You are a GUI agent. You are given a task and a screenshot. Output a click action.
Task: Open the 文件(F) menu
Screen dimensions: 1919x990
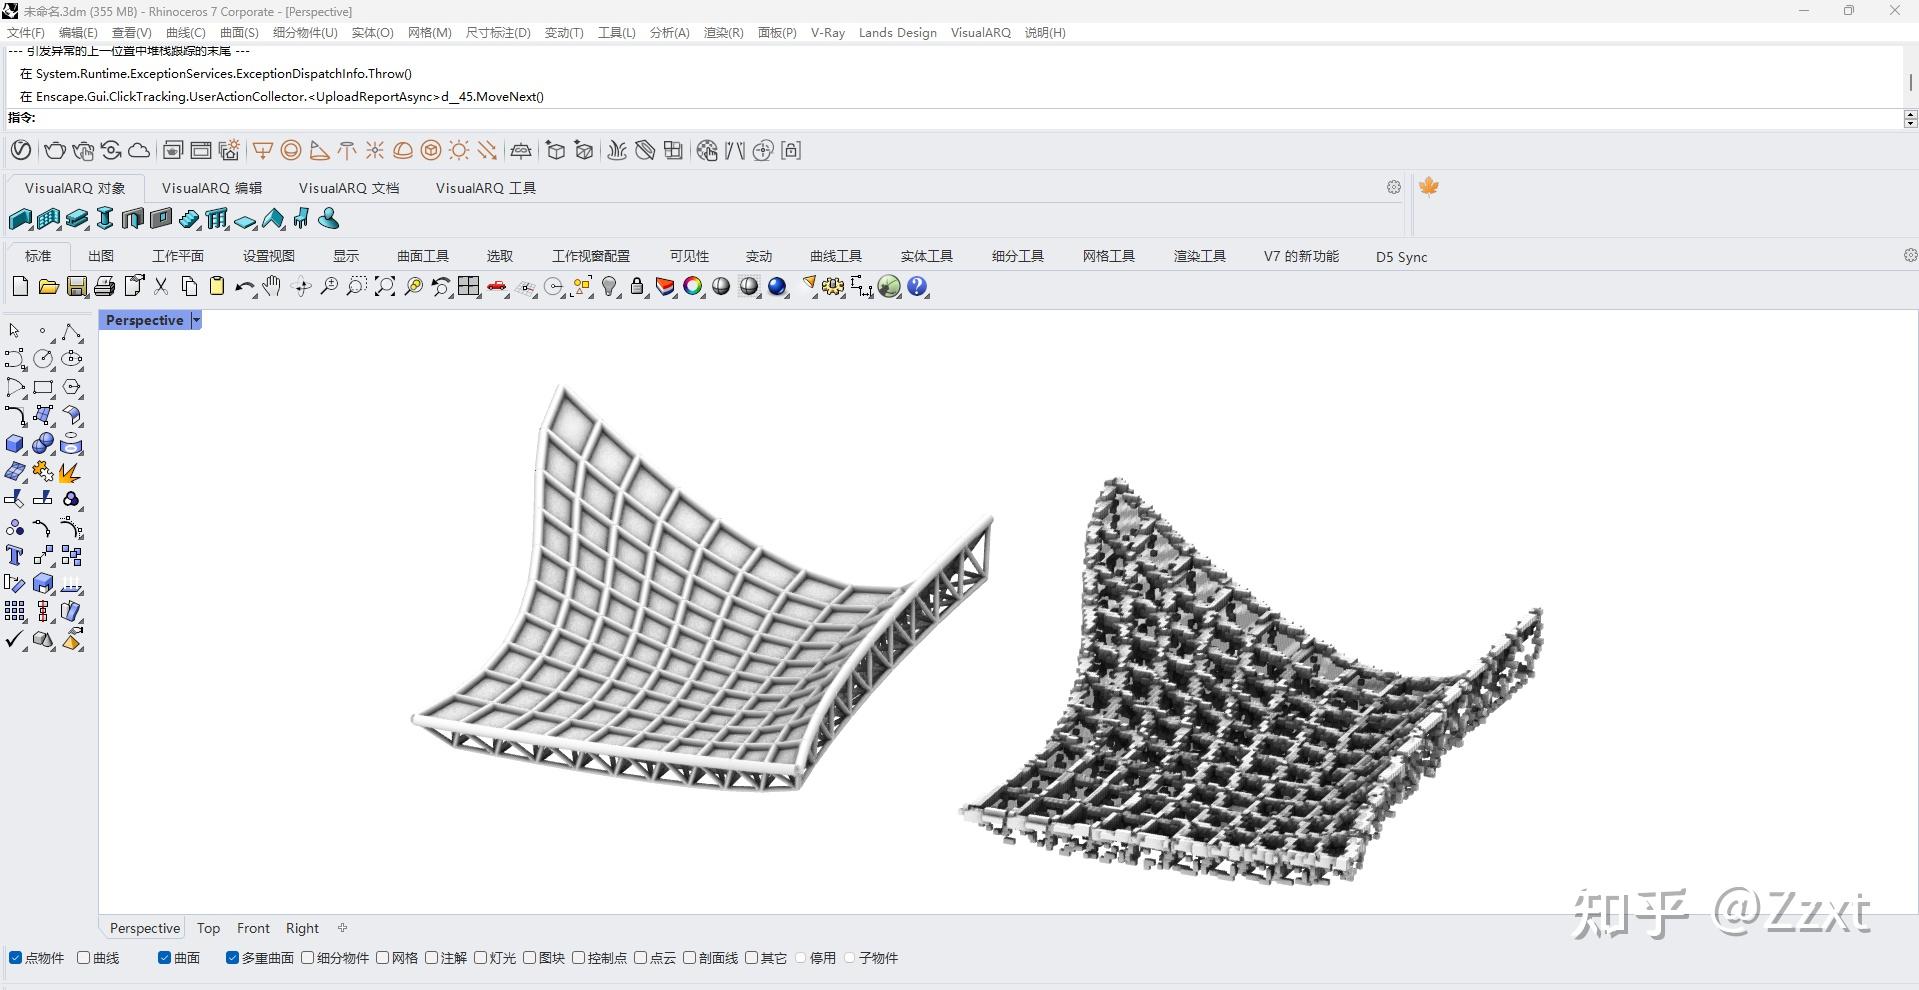(x=26, y=33)
